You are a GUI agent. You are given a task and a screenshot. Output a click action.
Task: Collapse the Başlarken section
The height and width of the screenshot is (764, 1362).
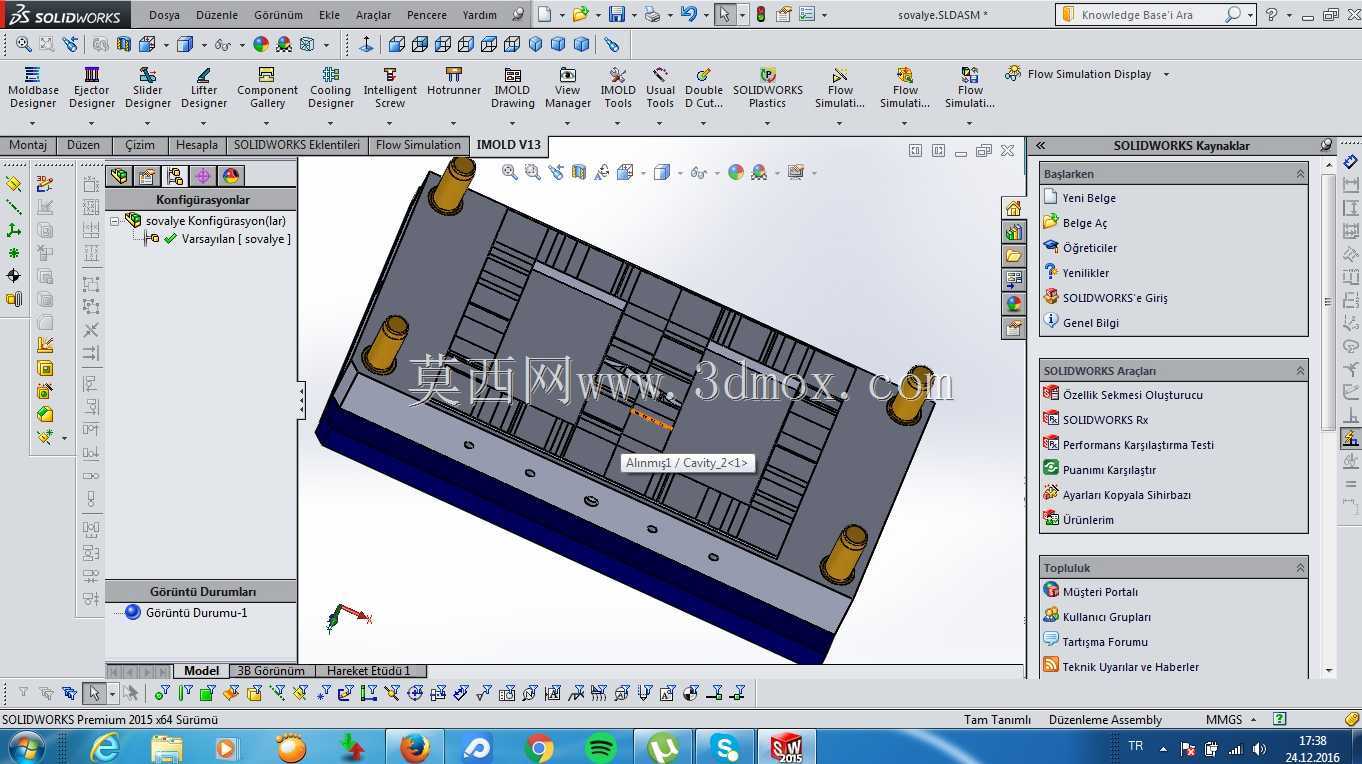1300,174
